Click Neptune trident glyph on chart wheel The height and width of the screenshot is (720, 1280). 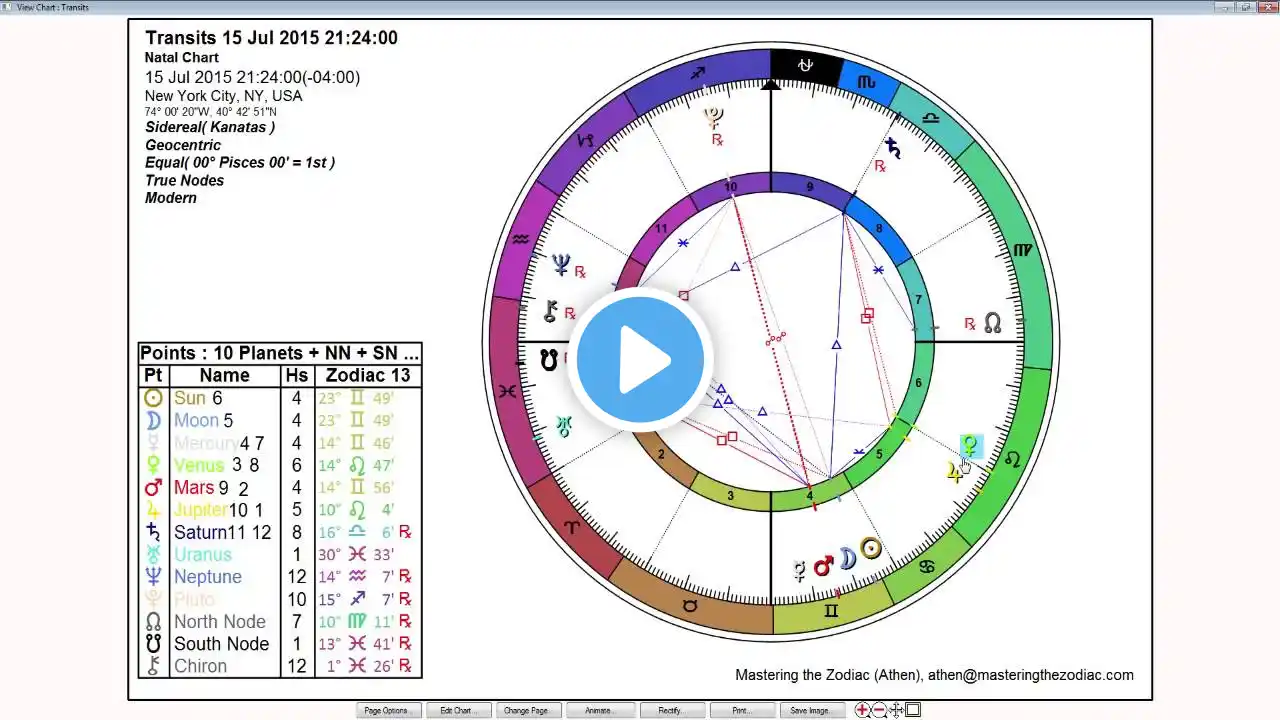[561, 265]
